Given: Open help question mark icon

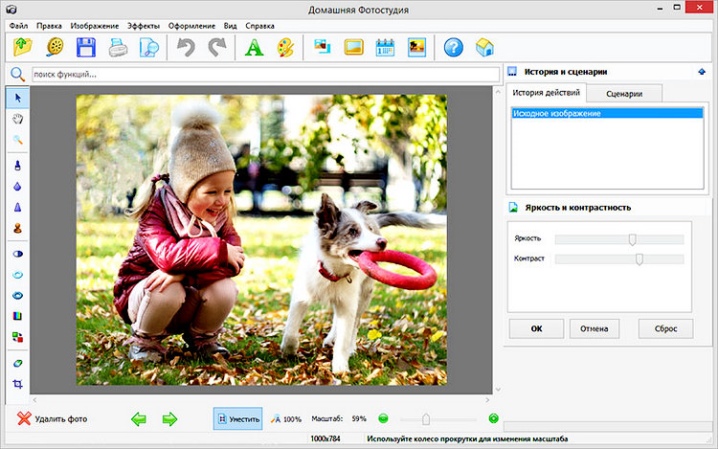Looking at the screenshot, I should pyautogui.click(x=453, y=47).
